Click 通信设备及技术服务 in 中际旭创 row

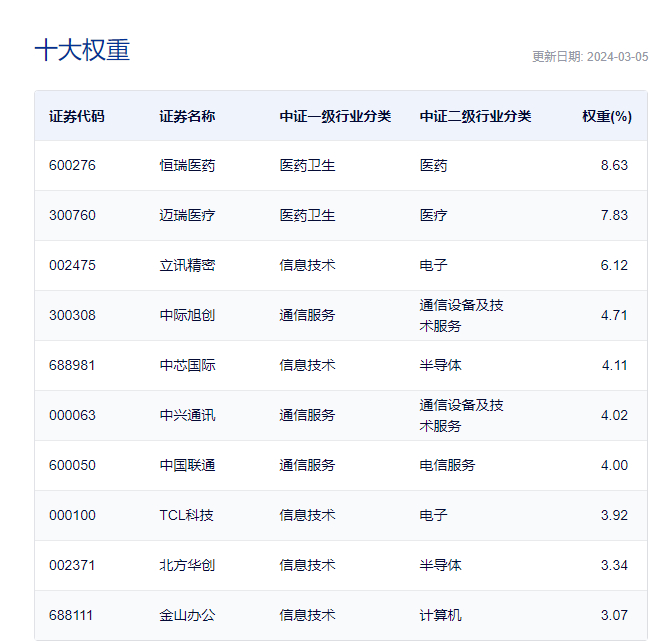[x=461, y=315]
